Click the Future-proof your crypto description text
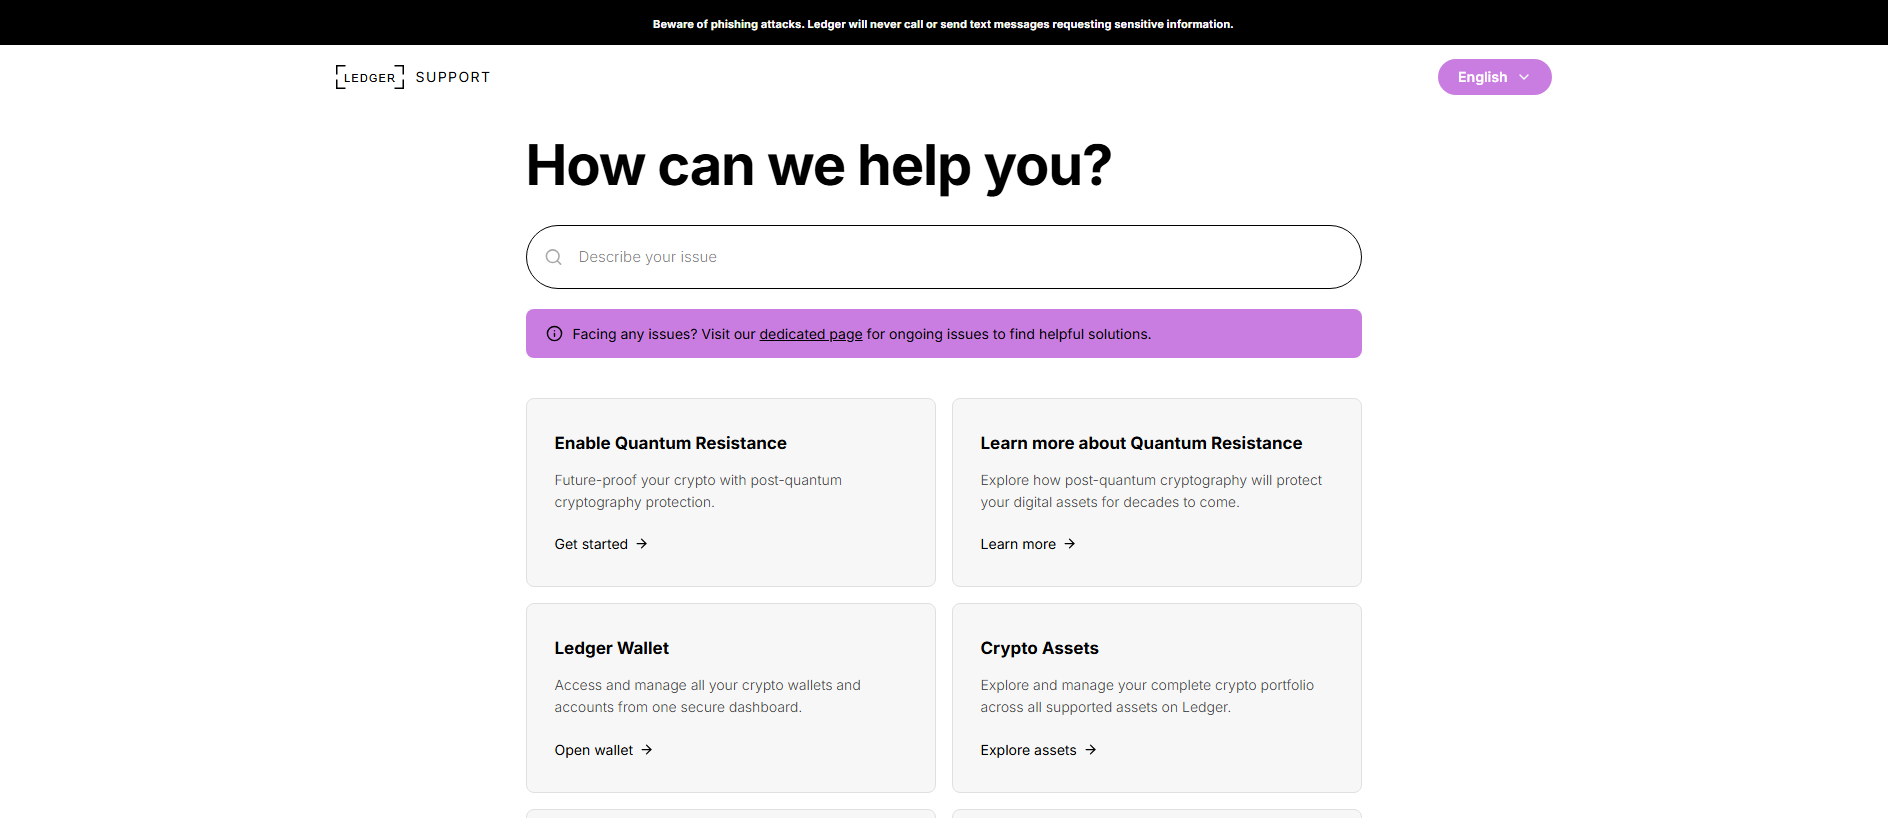Image resolution: width=1888 pixels, height=818 pixels. tap(698, 491)
